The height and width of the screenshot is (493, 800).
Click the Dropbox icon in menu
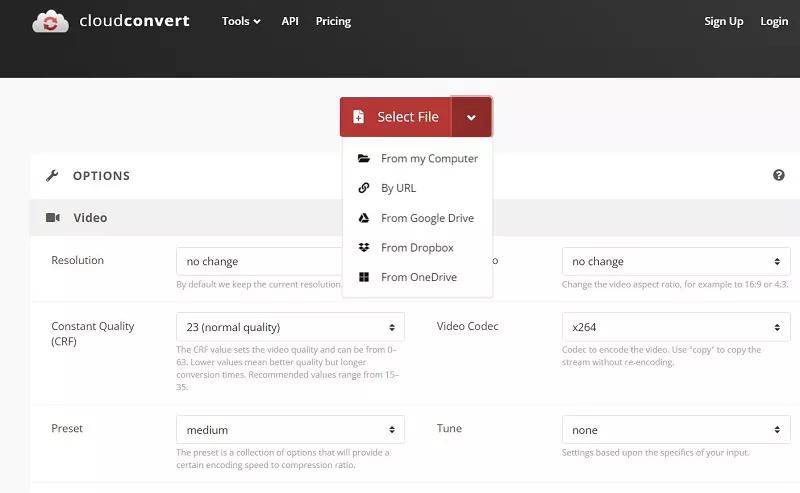tap(364, 247)
